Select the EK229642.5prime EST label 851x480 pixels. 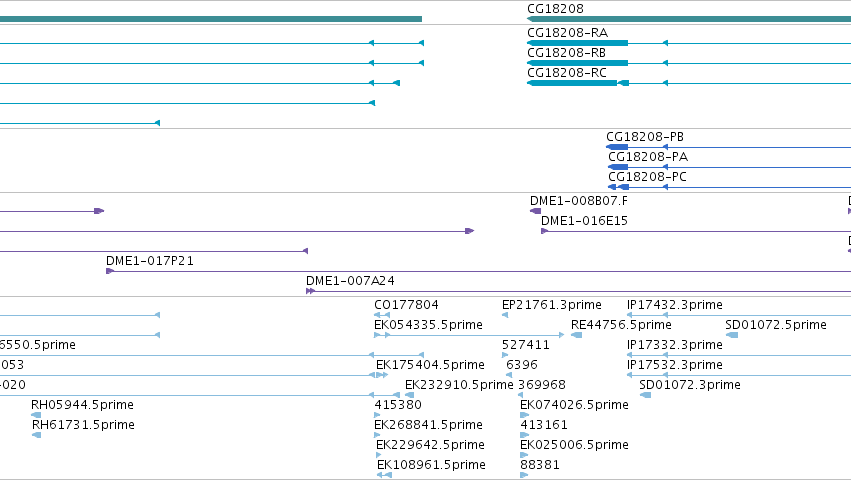(430, 445)
